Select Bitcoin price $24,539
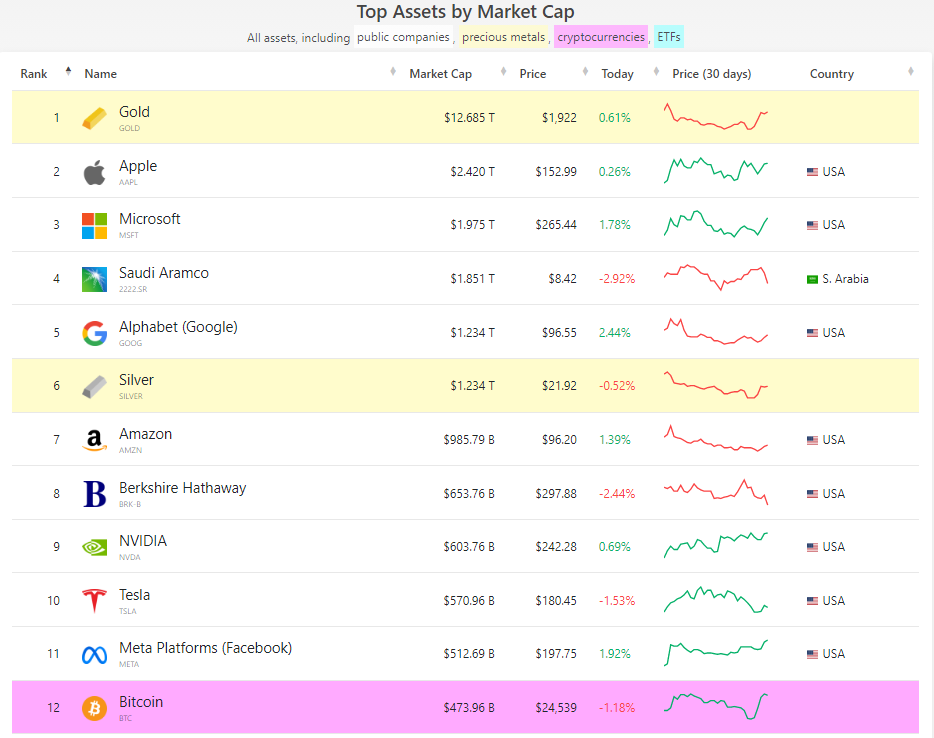 [556, 708]
